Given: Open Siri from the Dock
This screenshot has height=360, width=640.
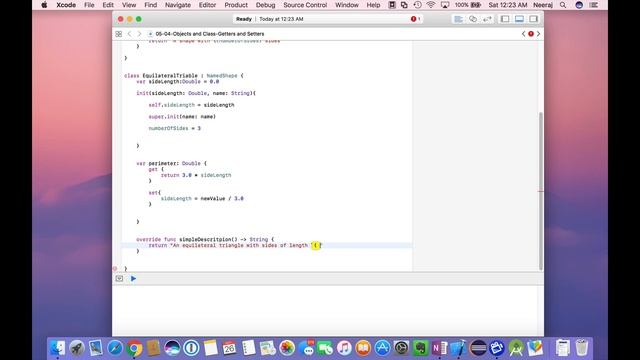Looking at the screenshot, I should pyautogui.click(x=172, y=348).
